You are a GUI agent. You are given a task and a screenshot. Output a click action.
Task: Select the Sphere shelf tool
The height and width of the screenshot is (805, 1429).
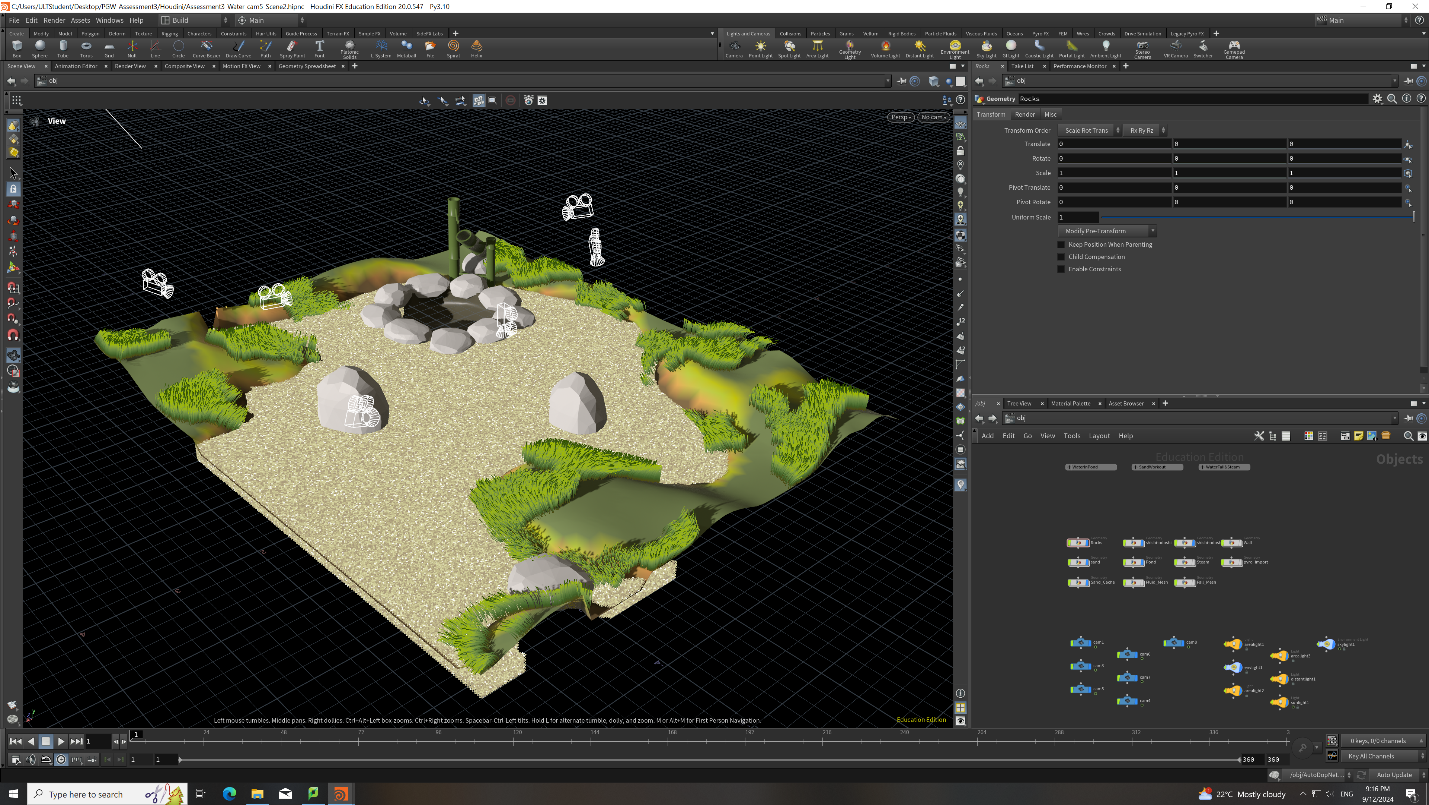point(40,47)
